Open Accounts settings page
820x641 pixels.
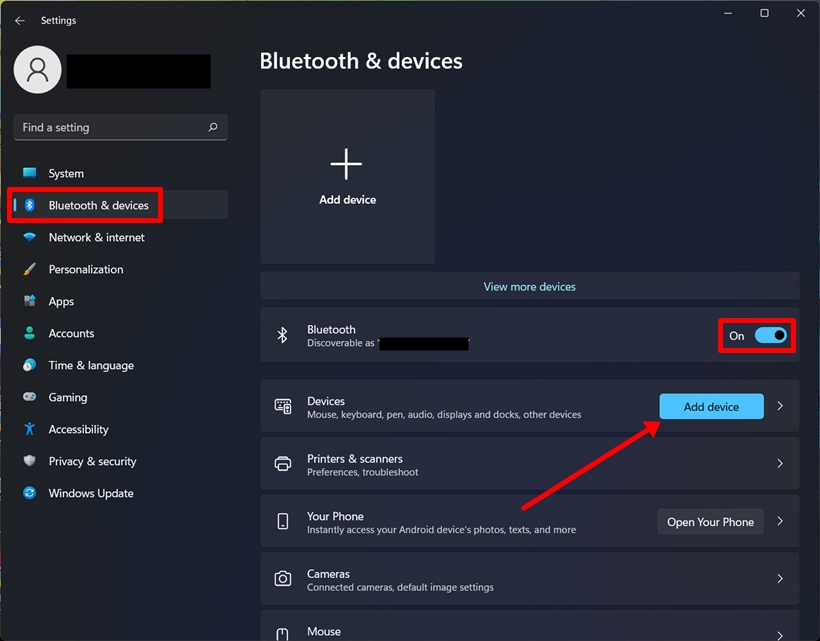tap(121, 333)
